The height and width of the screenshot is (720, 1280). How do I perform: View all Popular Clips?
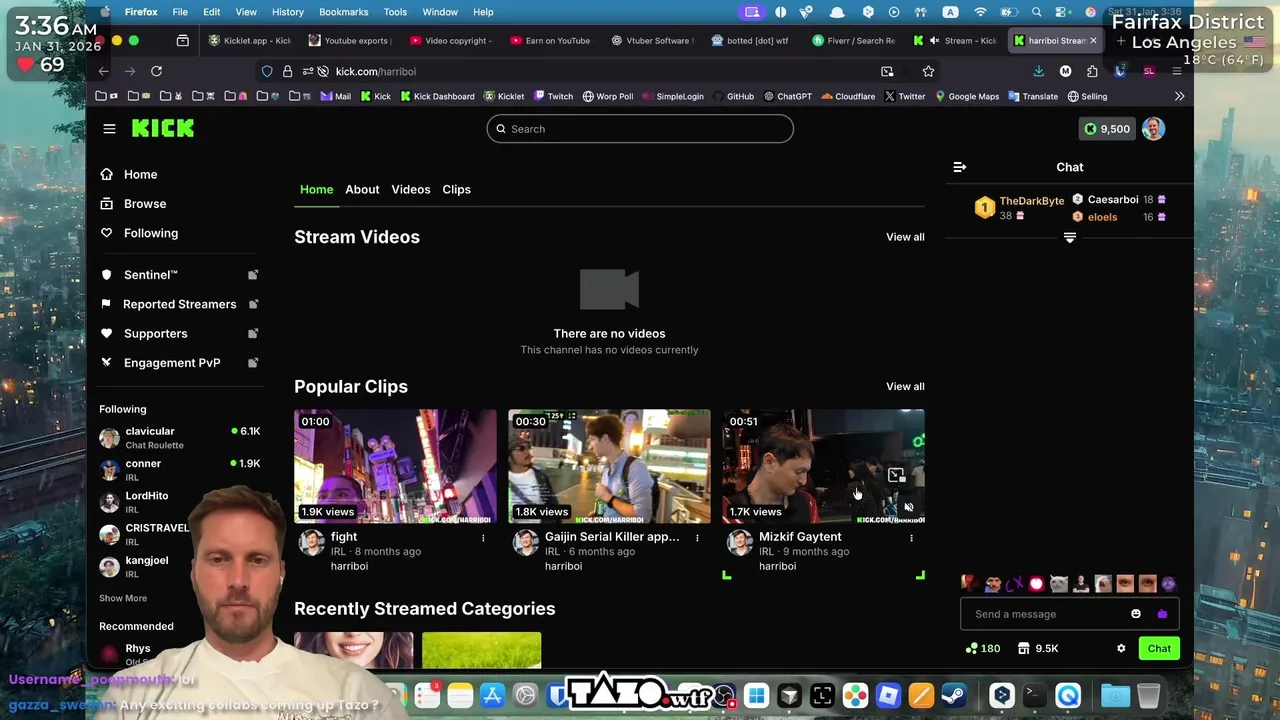(905, 386)
